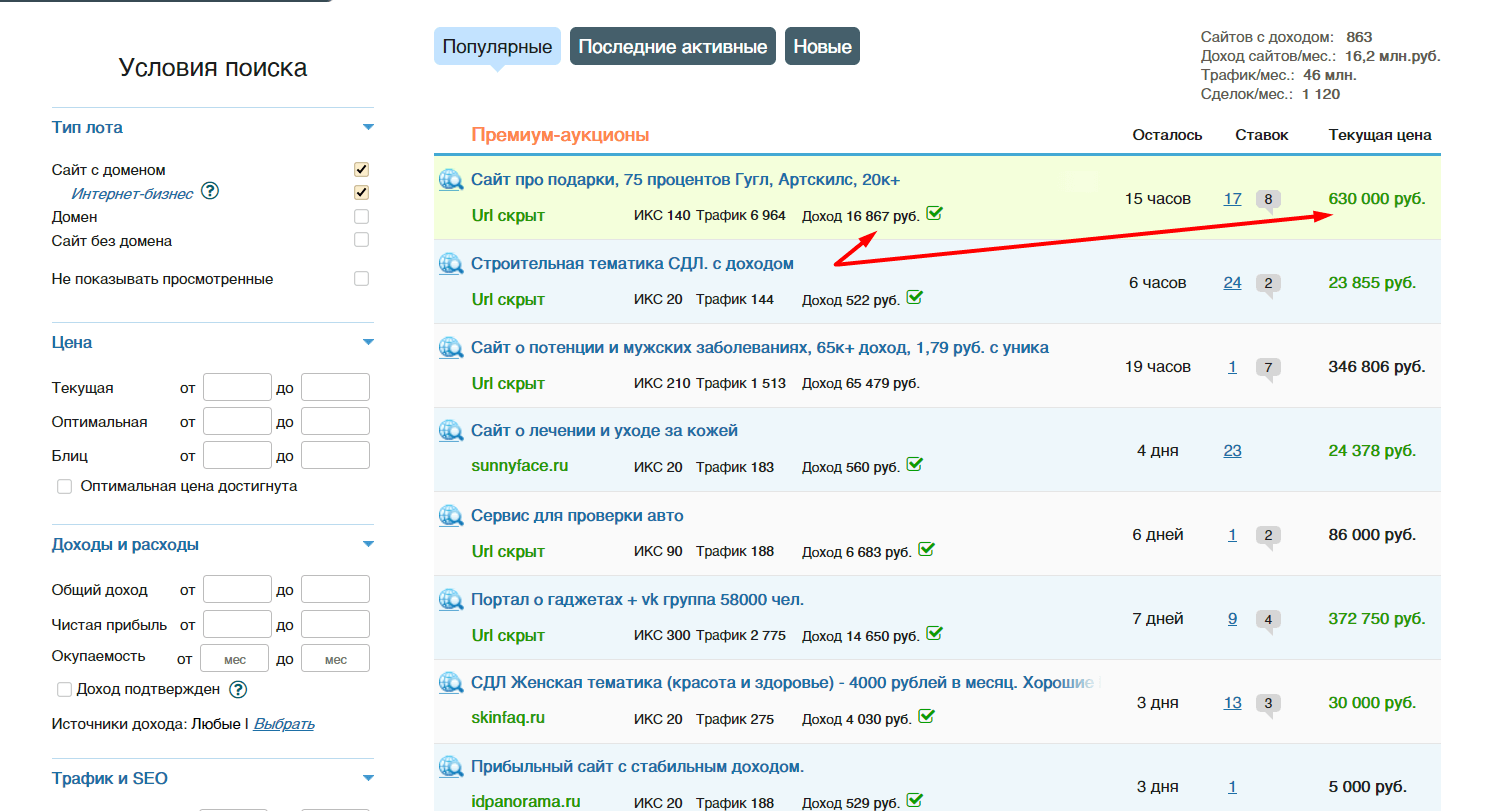Open comments bubble showing 2 for Строительная тематика
This screenshot has width=1505, height=811.
coord(1268,285)
